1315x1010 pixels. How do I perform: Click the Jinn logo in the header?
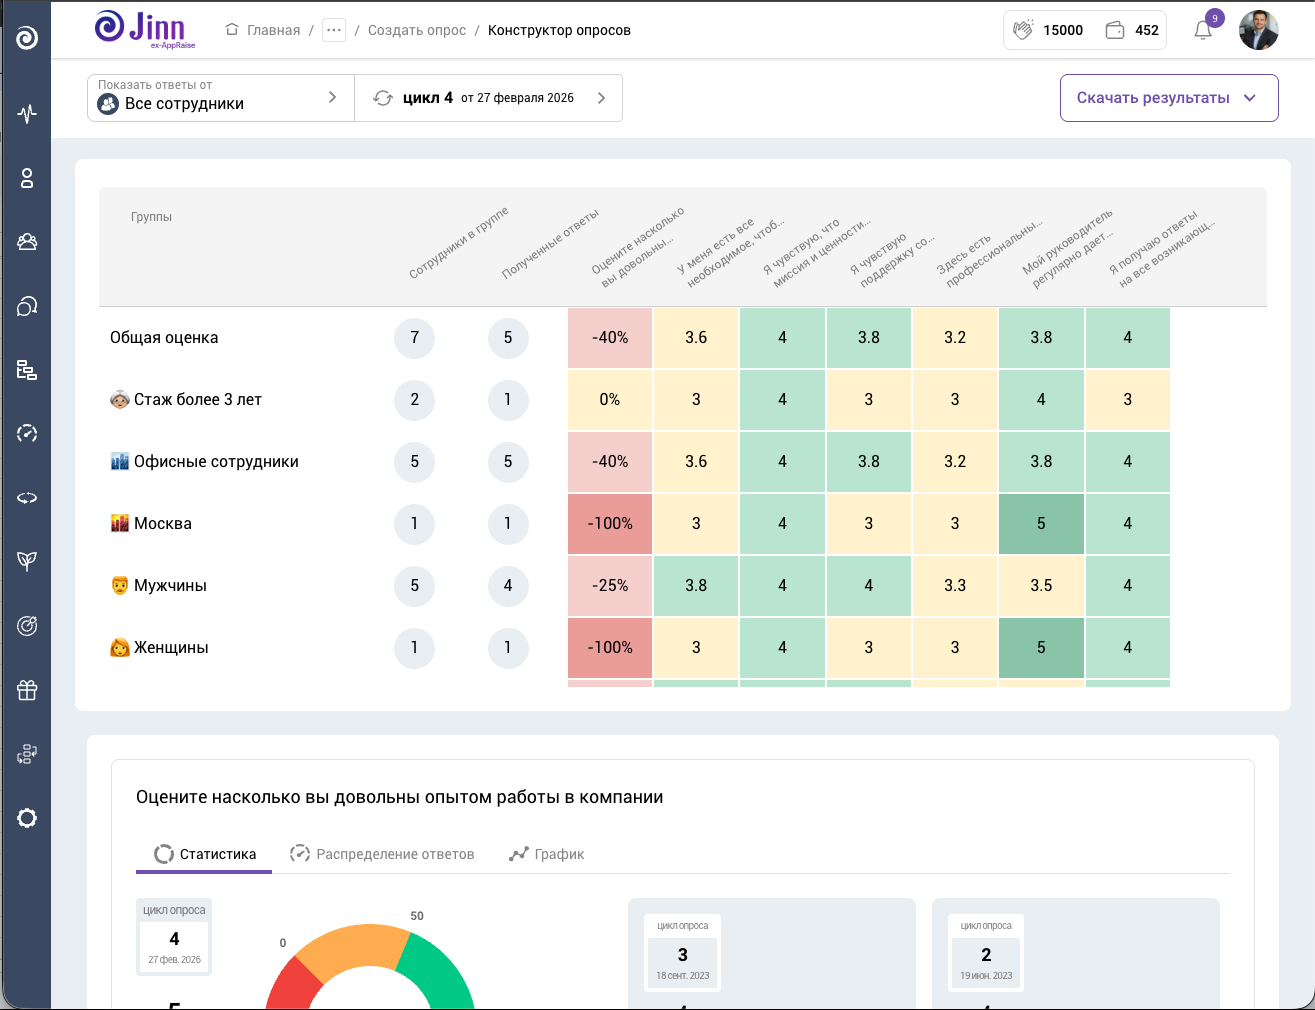(x=145, y=29)
